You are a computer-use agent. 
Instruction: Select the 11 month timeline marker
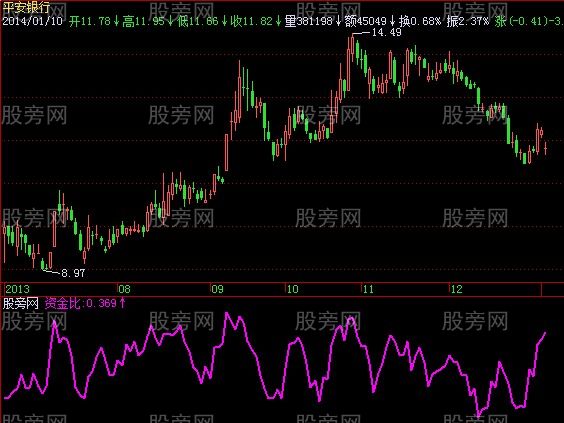(368, 289)
